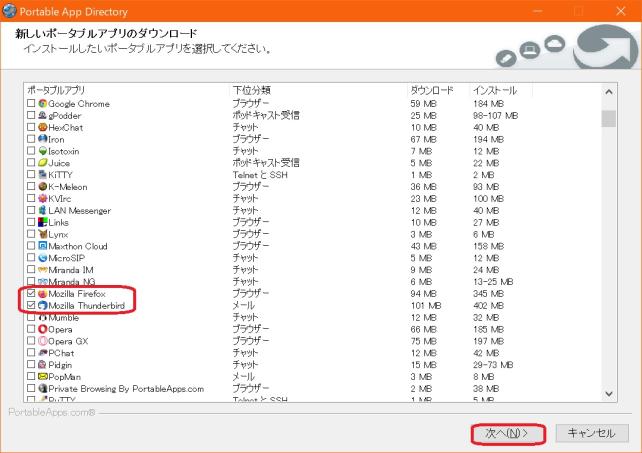Sort by the 下位分類 column header

[x=319, y=90]
